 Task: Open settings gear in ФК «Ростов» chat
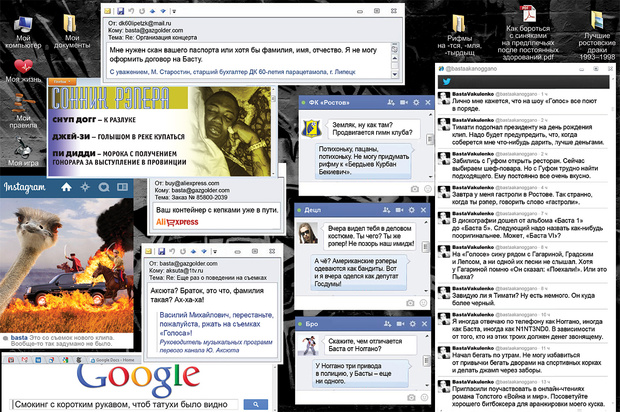point(416,102)
